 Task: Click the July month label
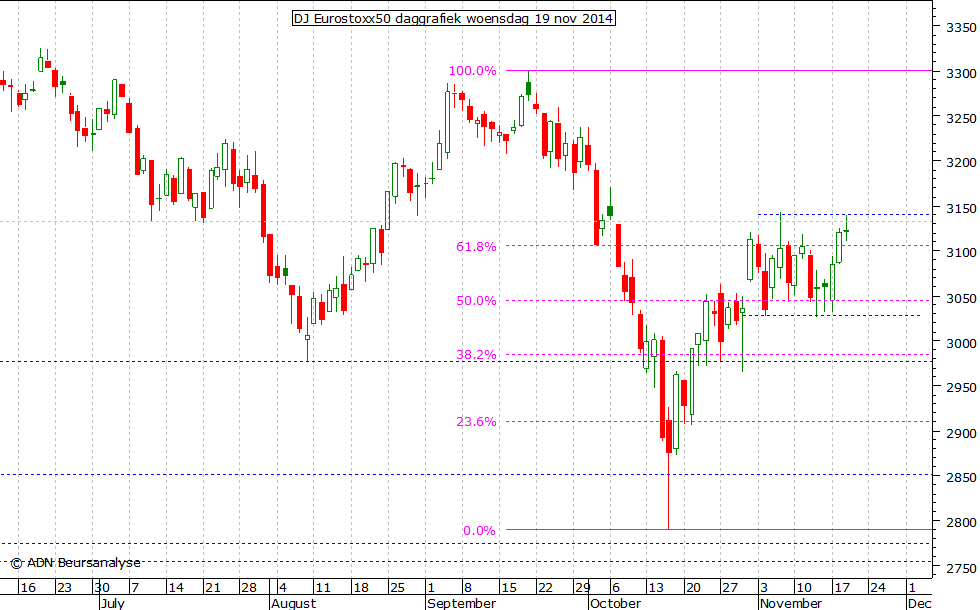[112, 603]
